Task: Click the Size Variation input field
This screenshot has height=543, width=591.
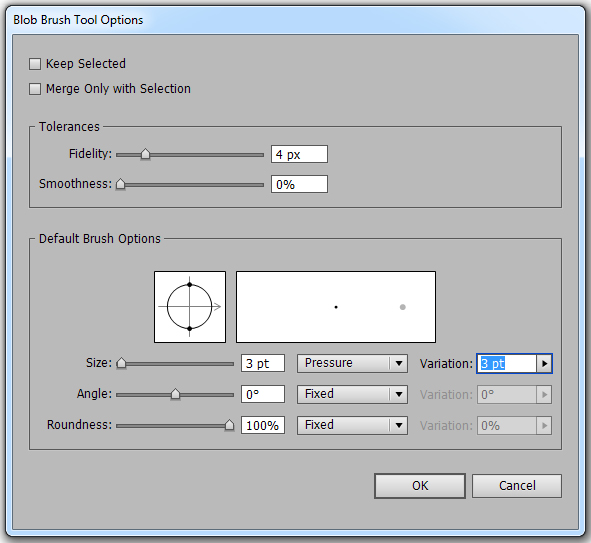Action: tap(506, 364)
